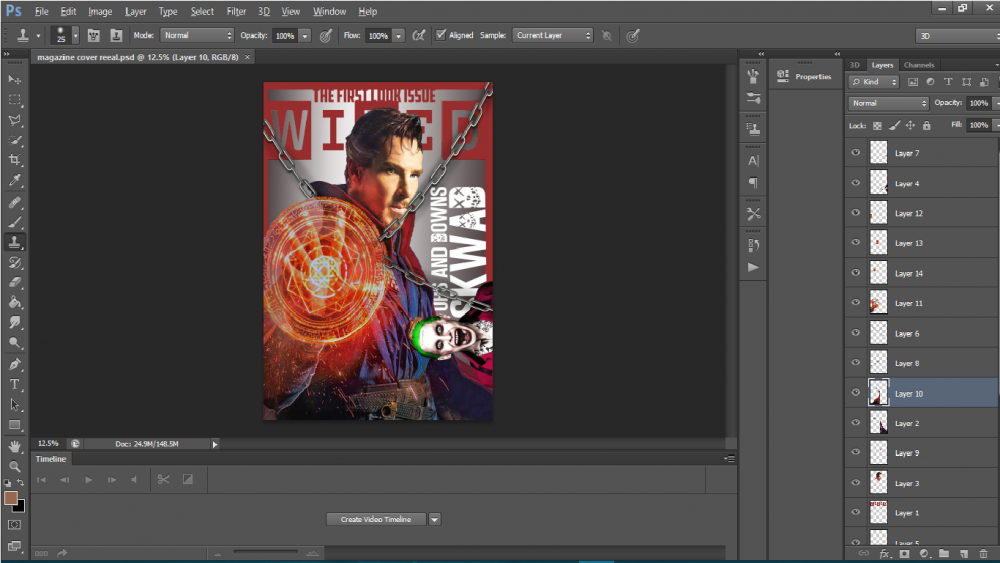Open the Paragraph panel icon
Screen dimensions: 1000x563
click(753, 183)
